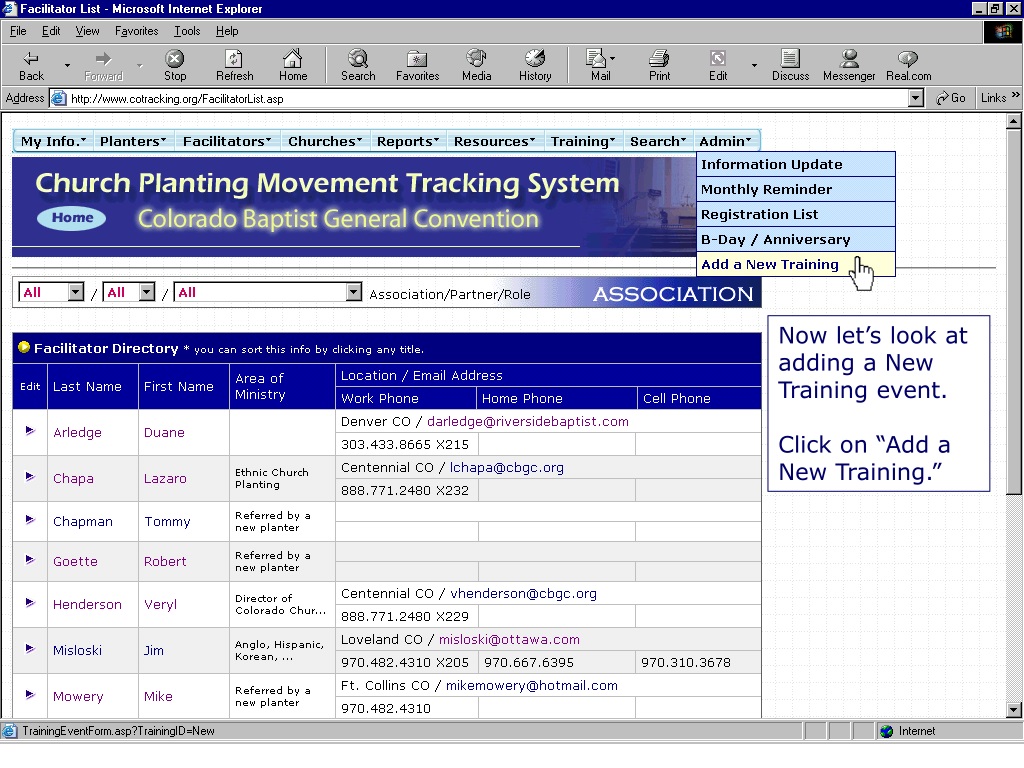Select Monthly Reminder in Admin menu
Image resolution: width=1024 pixels, height=768 pixels.
click(x=795, y=189)
